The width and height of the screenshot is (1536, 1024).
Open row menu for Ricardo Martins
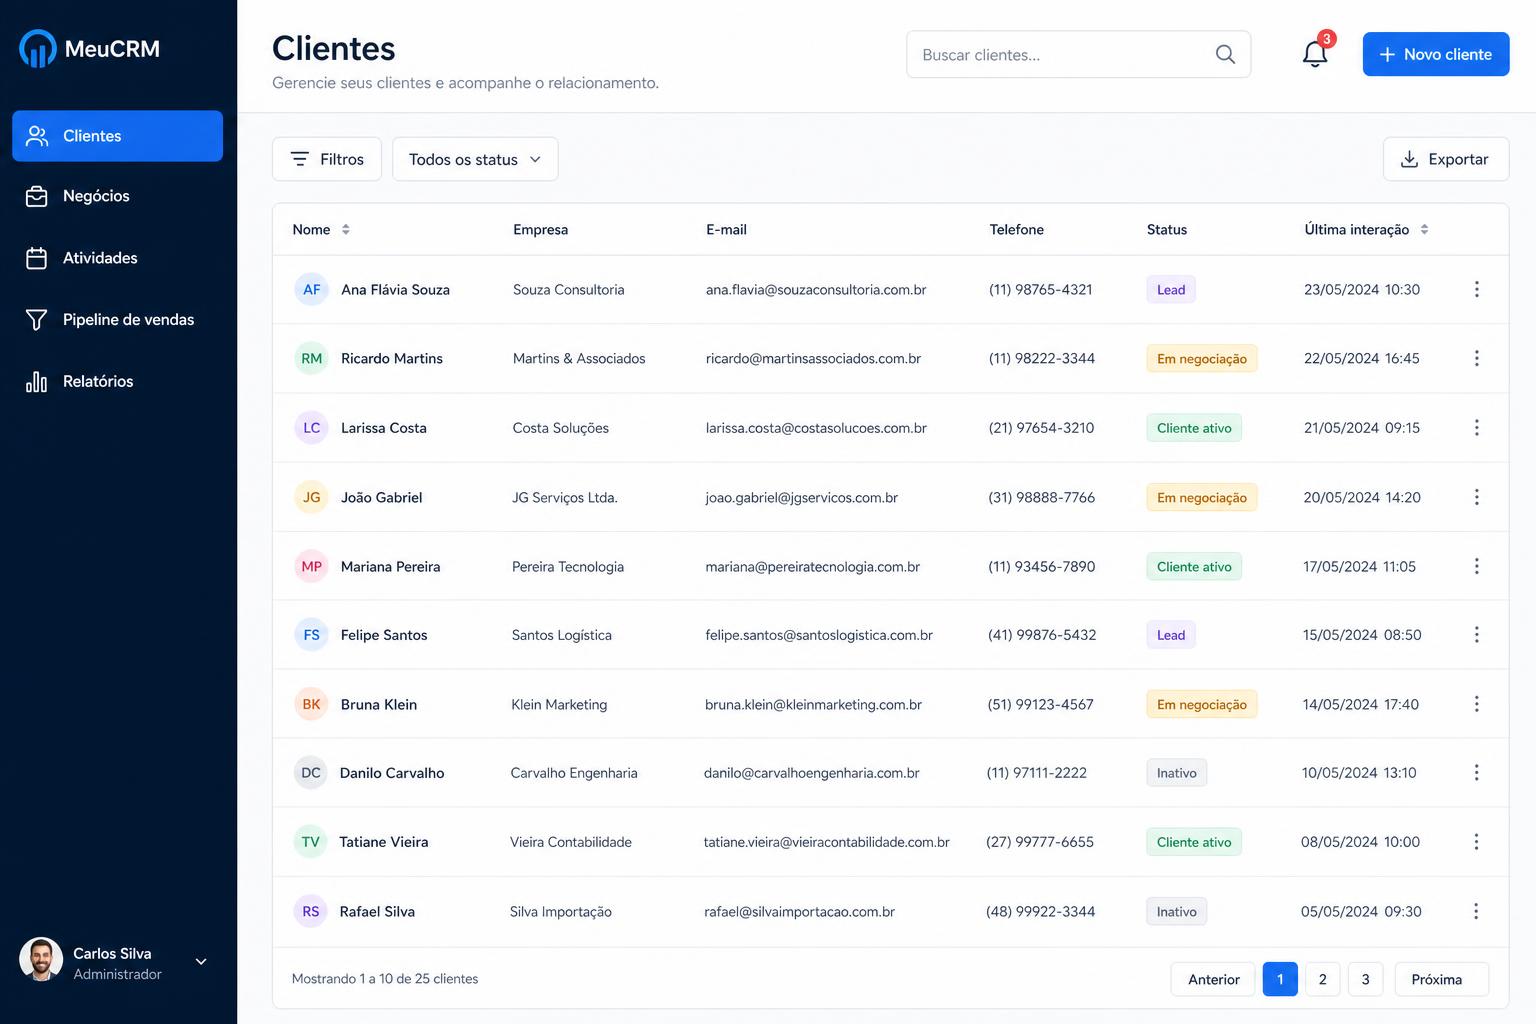(x=1476, y=358)
